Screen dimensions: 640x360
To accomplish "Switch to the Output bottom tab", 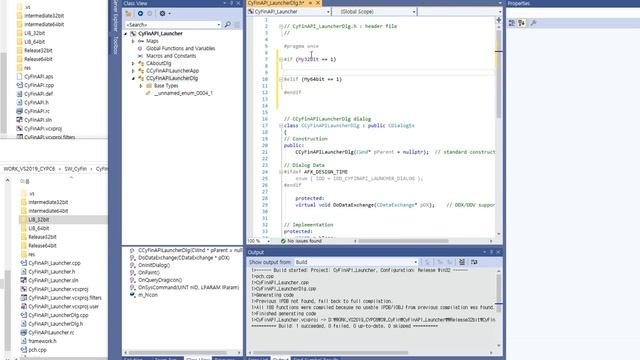I will click(x=280, y=358).
